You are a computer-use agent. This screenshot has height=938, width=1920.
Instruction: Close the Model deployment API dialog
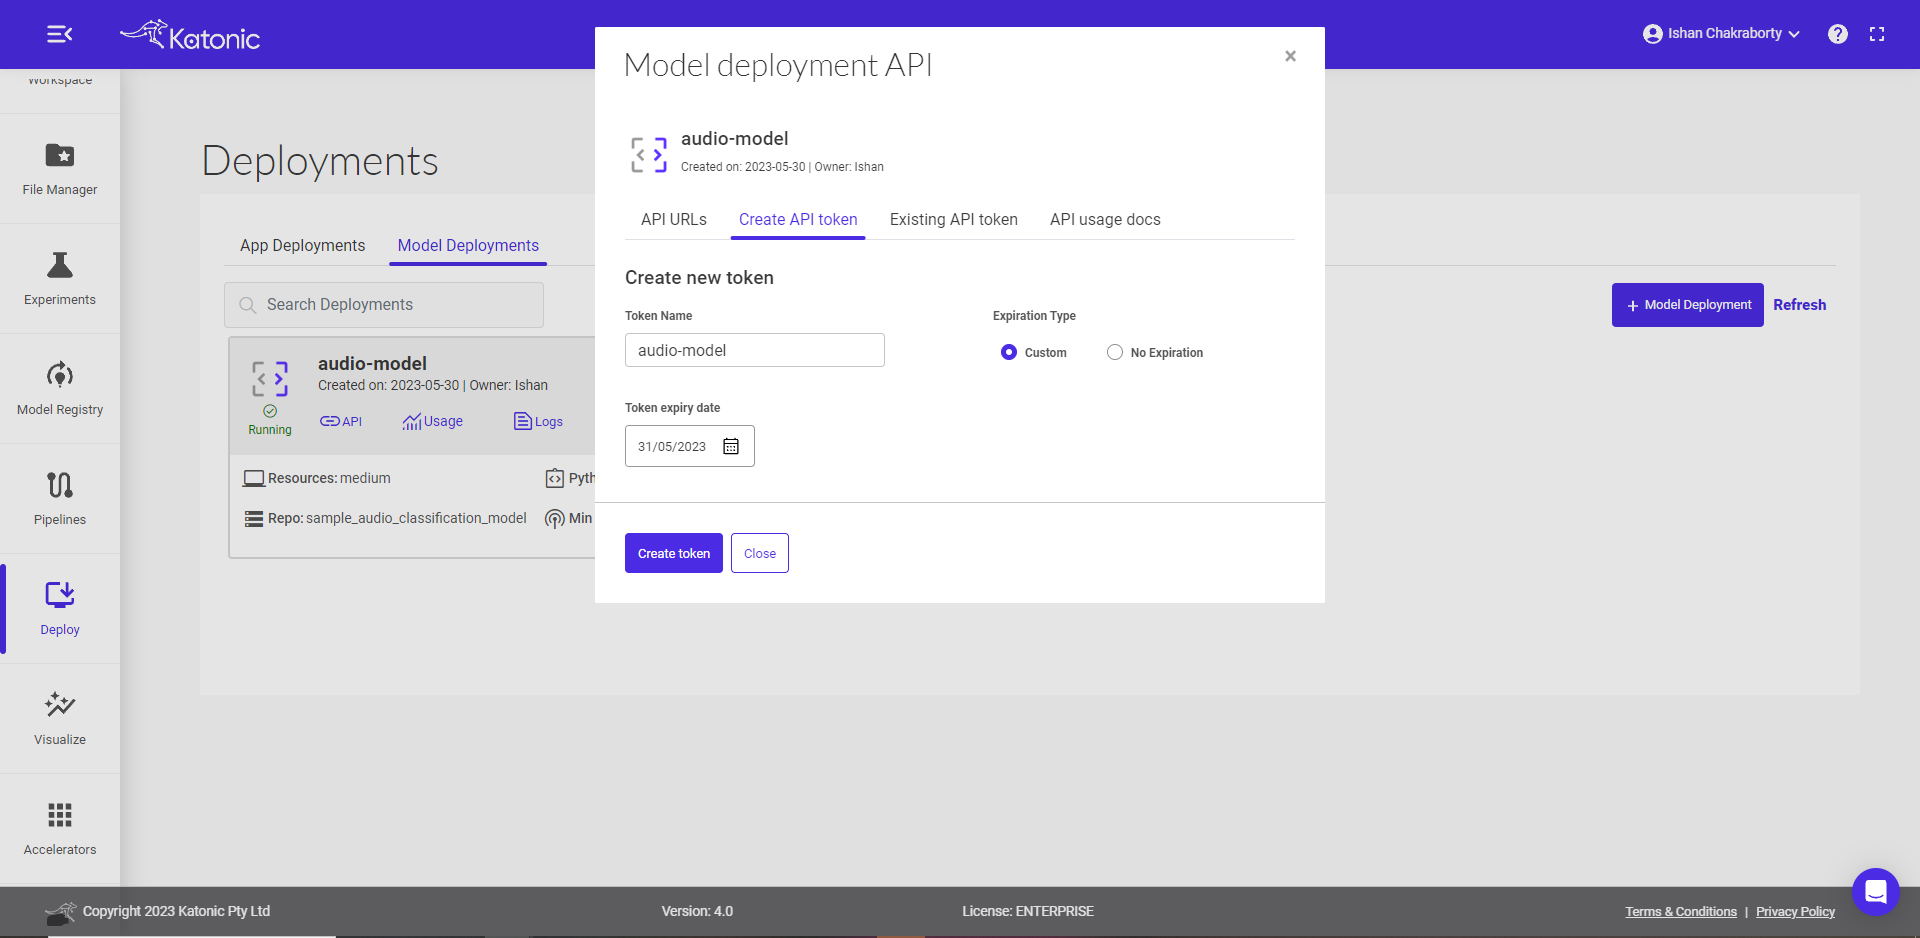coord(1290,56)
